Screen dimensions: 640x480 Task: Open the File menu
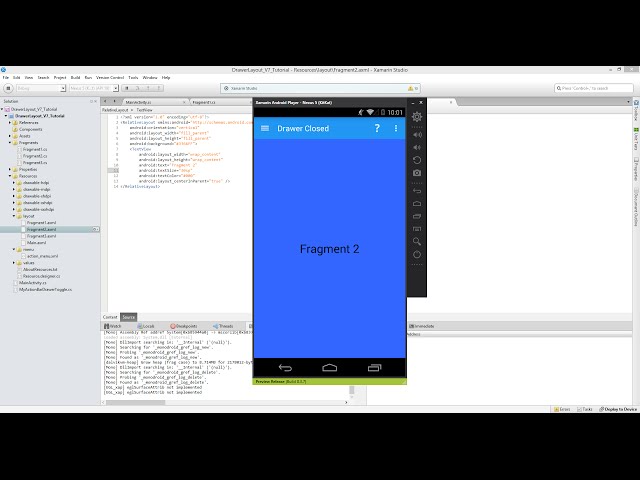tap(6, 78)
